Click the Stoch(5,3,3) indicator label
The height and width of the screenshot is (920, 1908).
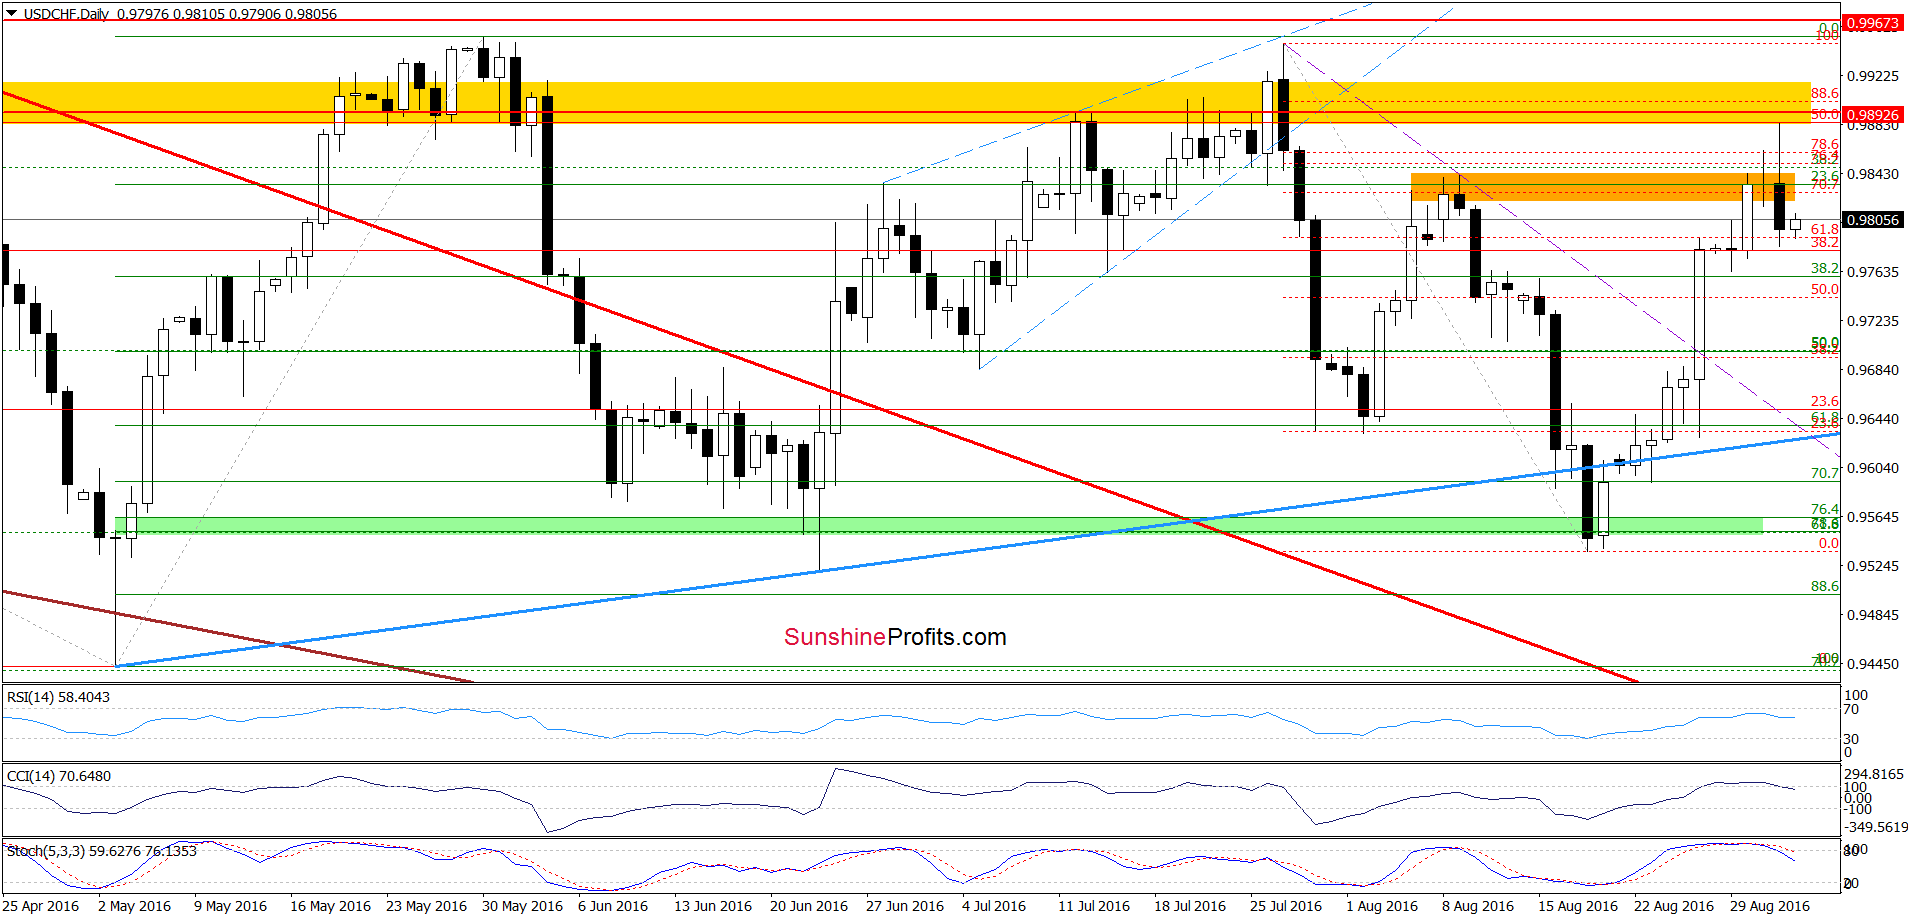[102, 851]
